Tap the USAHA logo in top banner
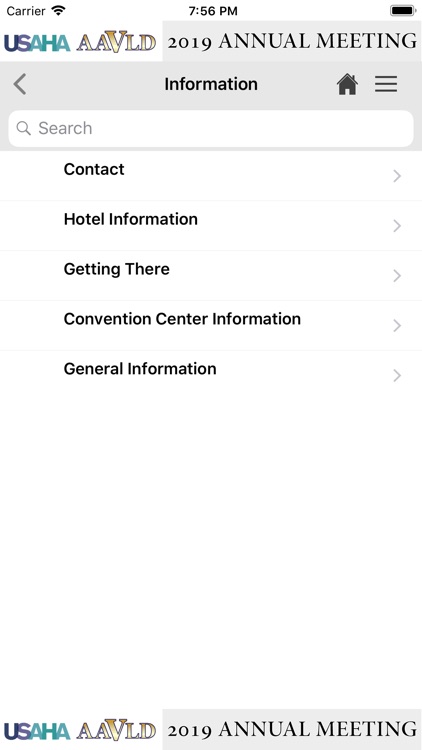Image resolution: width=422 pixels, height=750 pixels. pyautogui.click(x=37, y=43)
